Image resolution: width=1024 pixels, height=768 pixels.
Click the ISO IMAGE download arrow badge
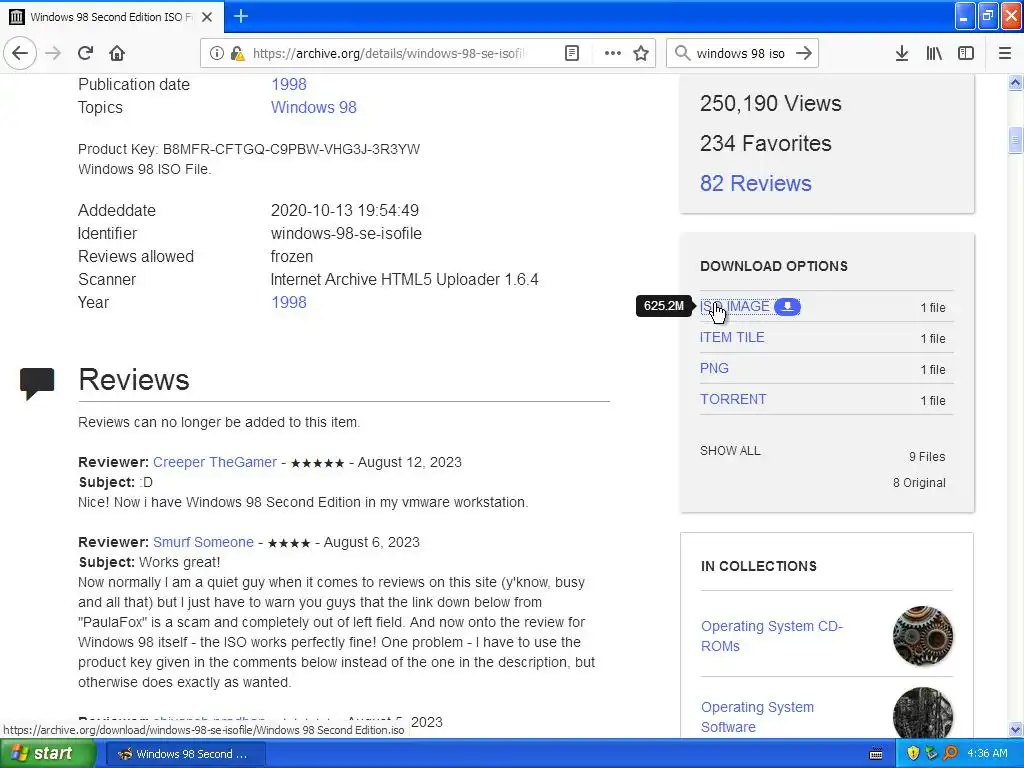tap(788, 306)
